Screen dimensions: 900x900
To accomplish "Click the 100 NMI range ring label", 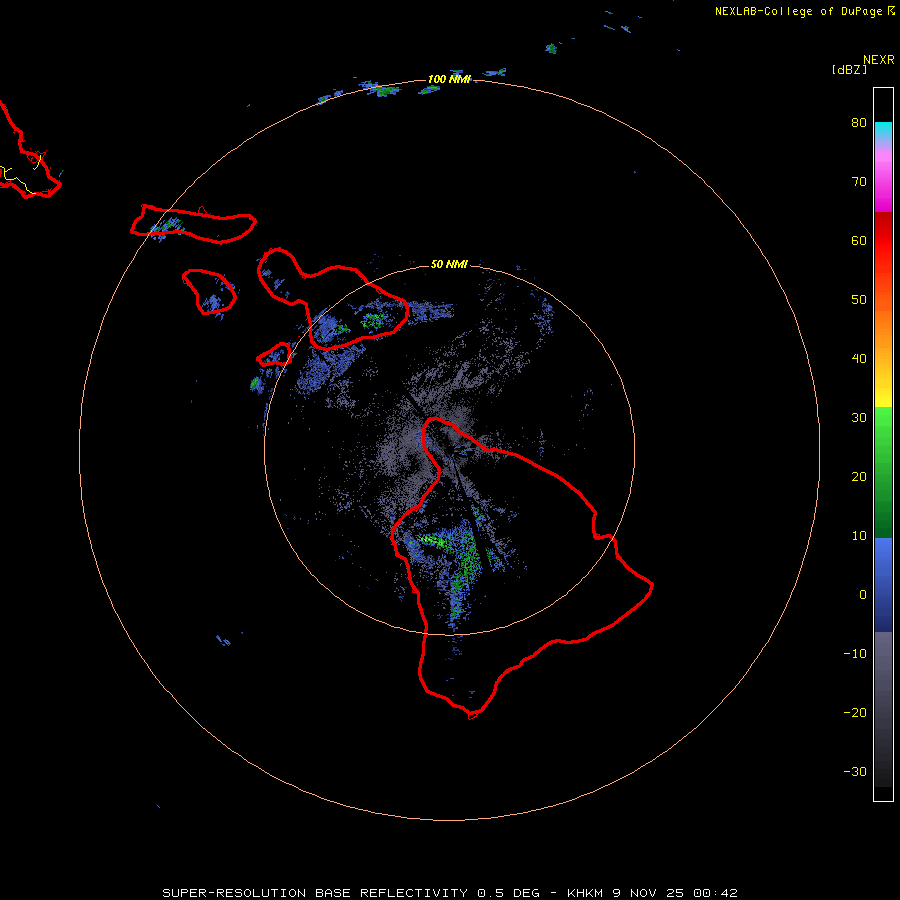I will [449, 79].
